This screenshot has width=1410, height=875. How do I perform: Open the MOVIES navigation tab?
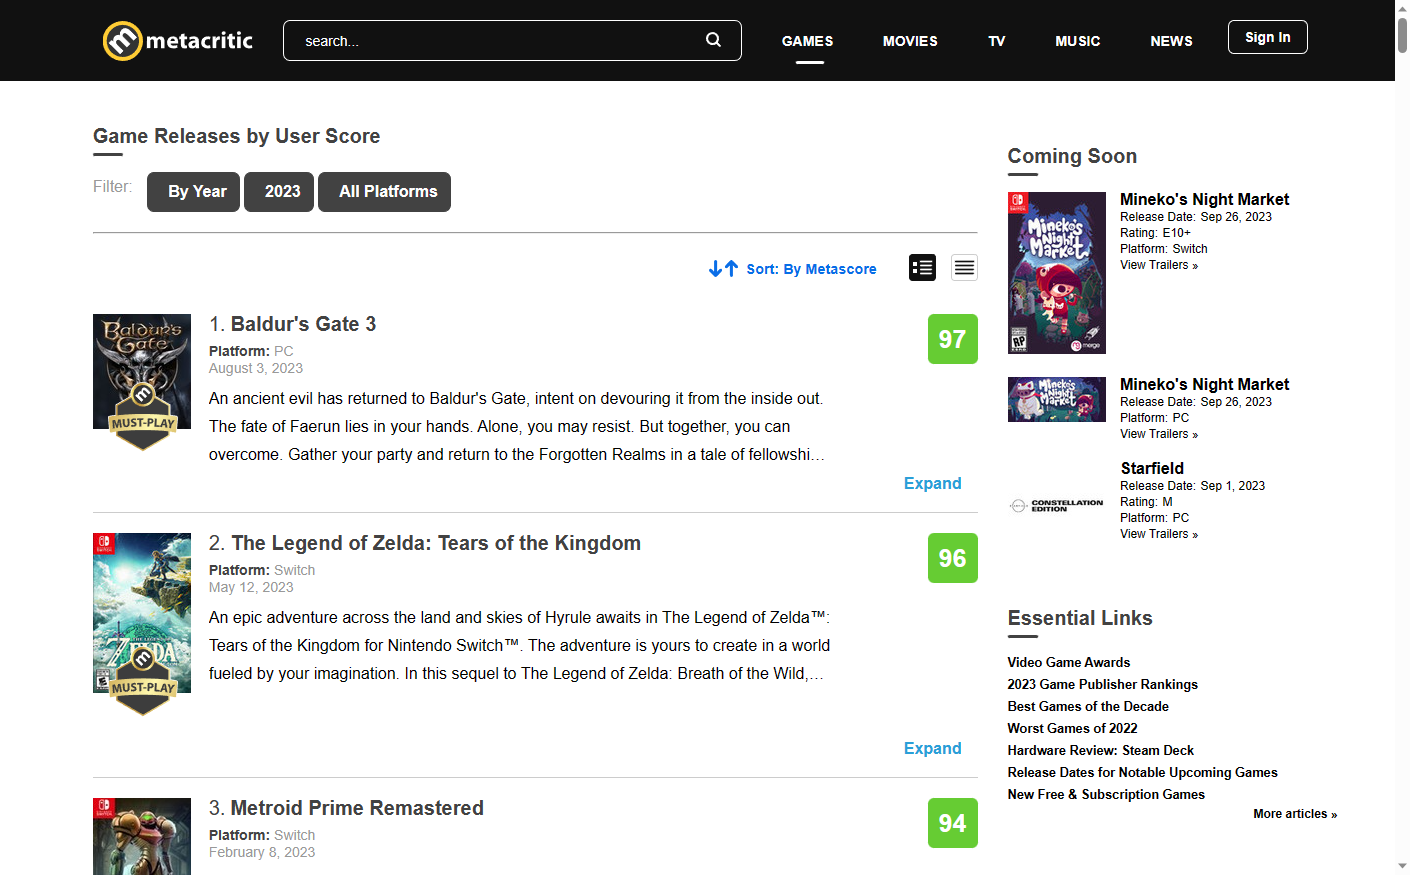910,41
